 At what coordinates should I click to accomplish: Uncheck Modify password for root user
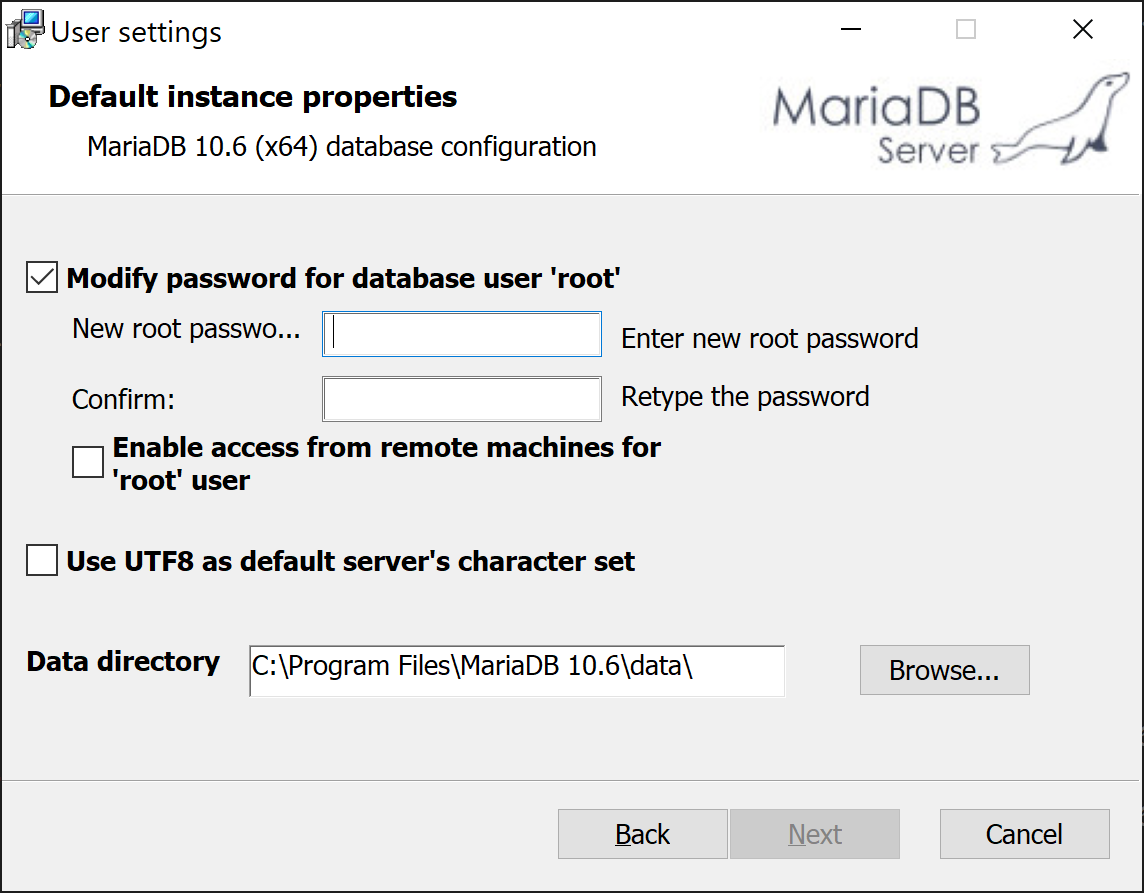(42, 278)
